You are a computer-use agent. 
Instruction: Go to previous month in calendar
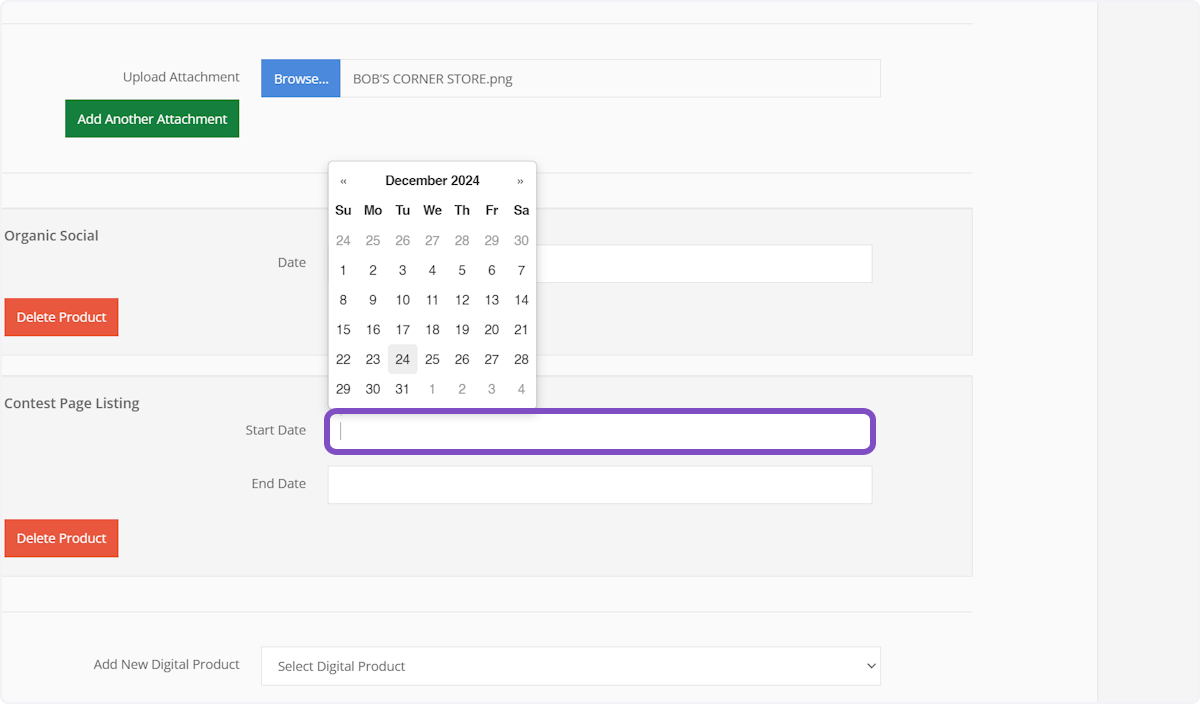pos(343,181)
